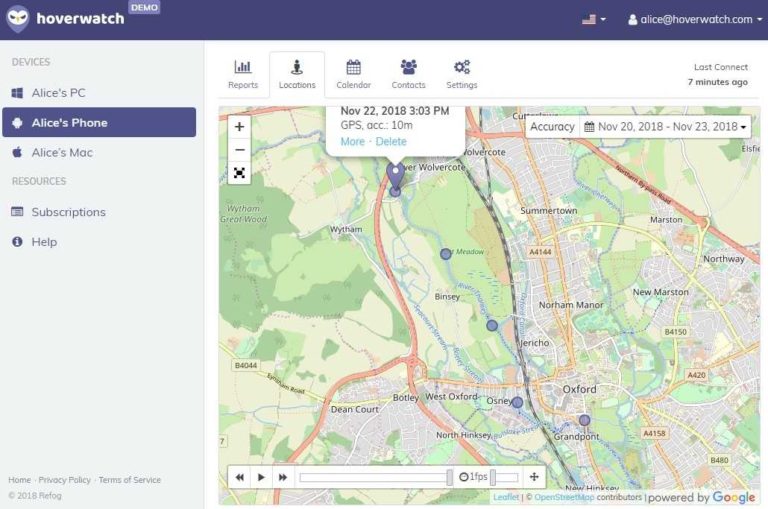Click the user icon beside the account email

pyautogui.click(x=633, y=20)
